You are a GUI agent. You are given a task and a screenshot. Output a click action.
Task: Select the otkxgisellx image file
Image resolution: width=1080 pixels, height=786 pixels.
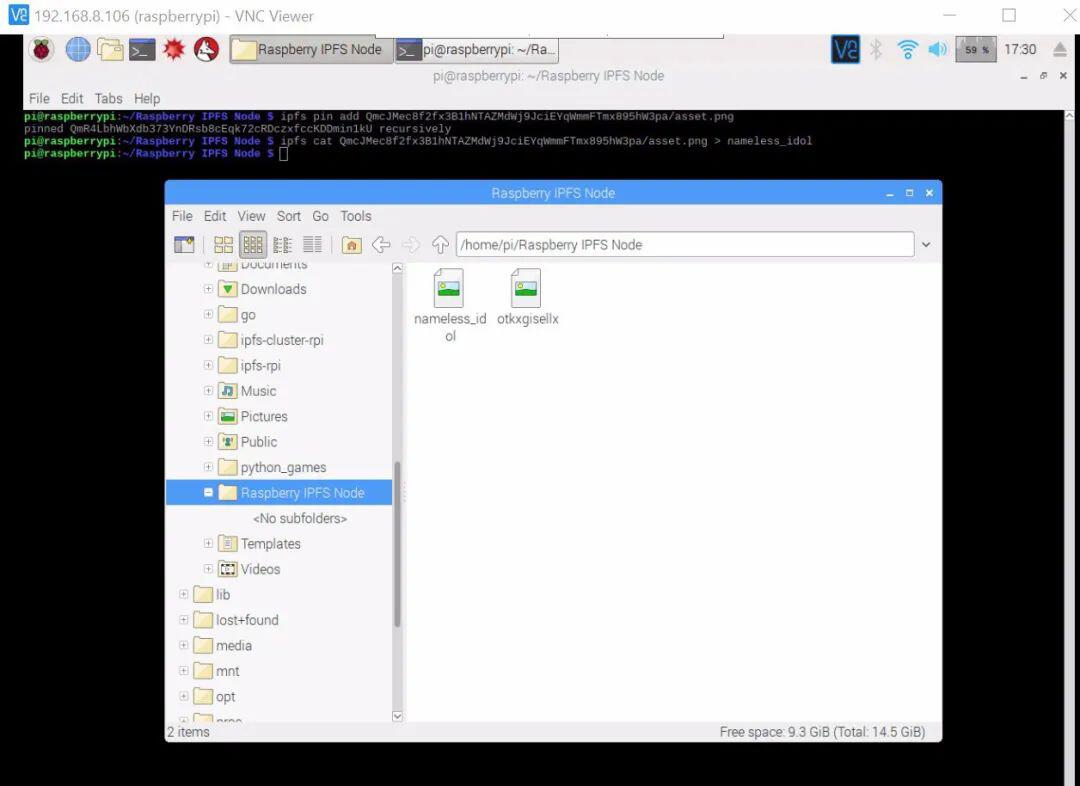pos(527,298)
